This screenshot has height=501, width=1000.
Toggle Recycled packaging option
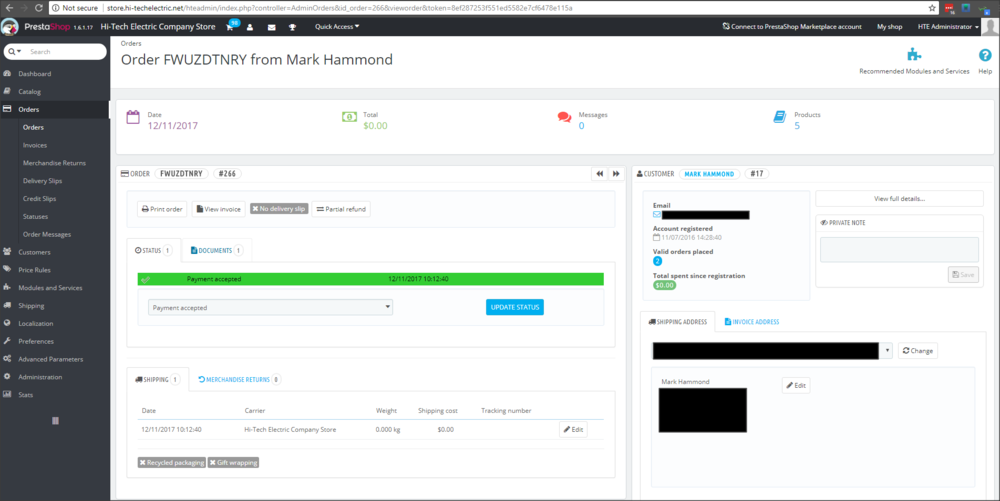click(172, 463)
